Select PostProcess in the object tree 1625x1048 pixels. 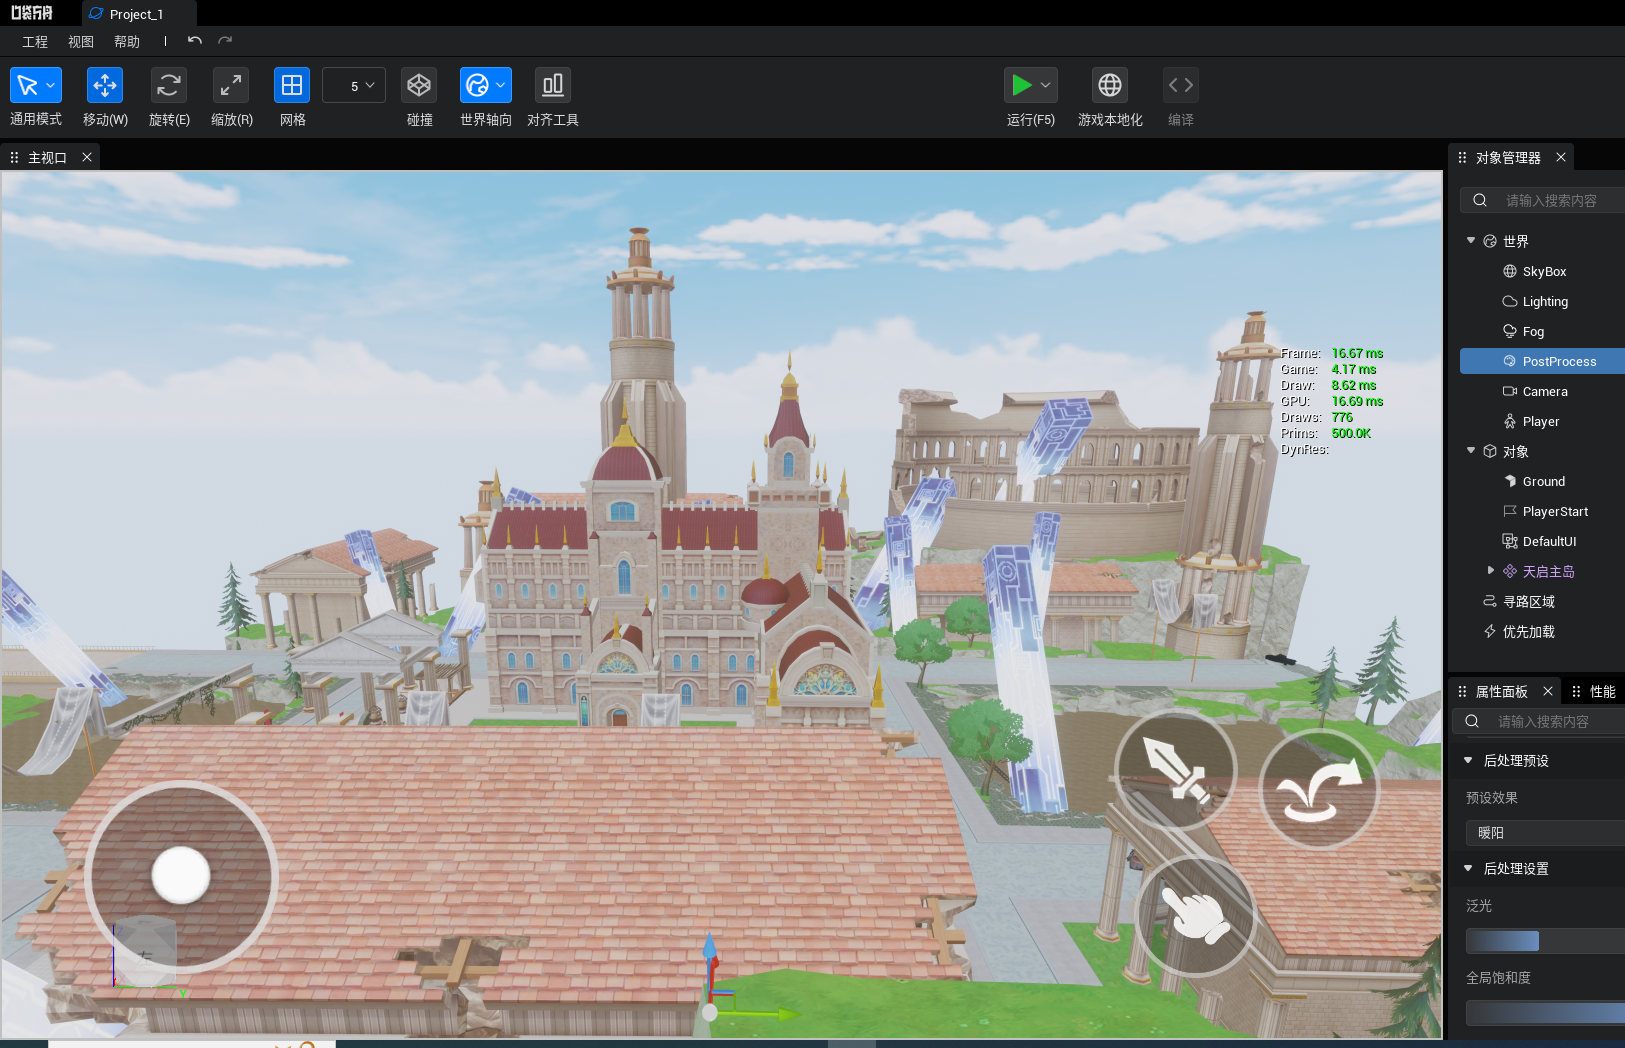point(1542,361)
